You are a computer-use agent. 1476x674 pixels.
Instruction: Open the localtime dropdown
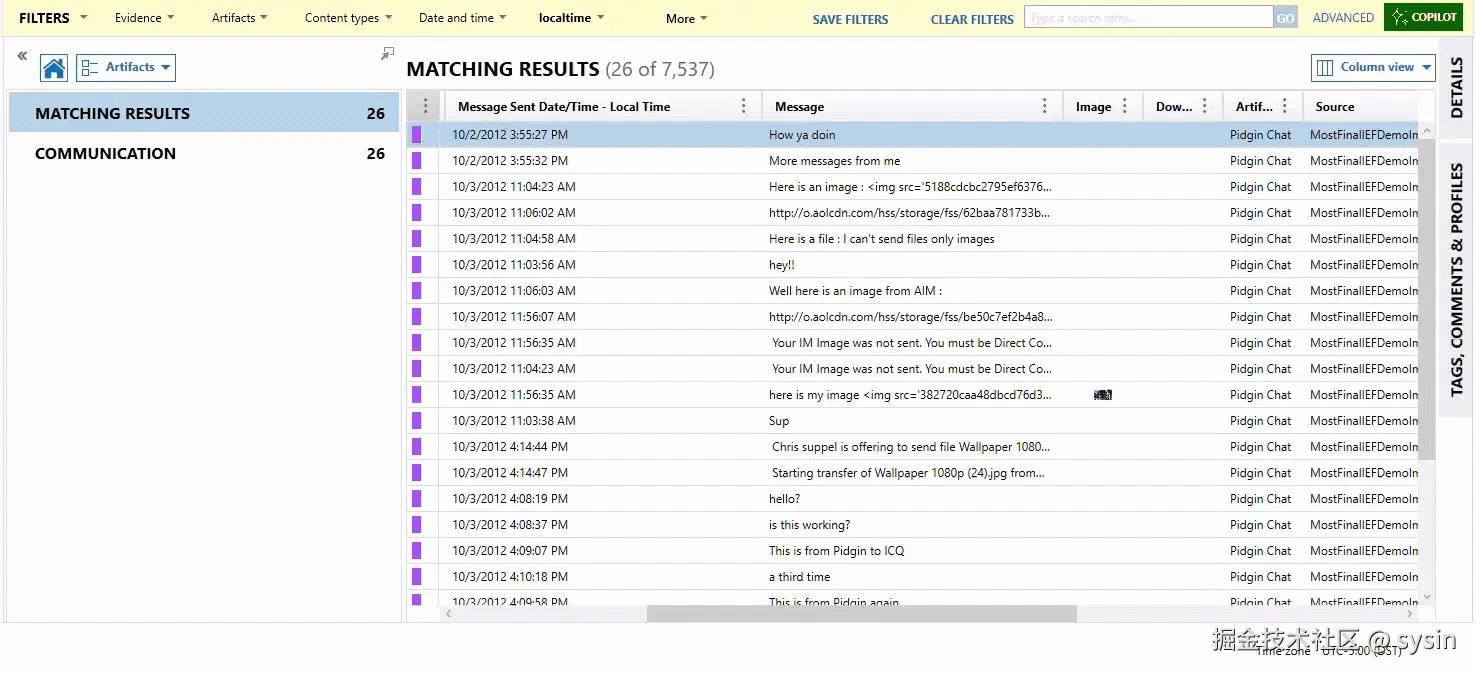tap(571, 18)
